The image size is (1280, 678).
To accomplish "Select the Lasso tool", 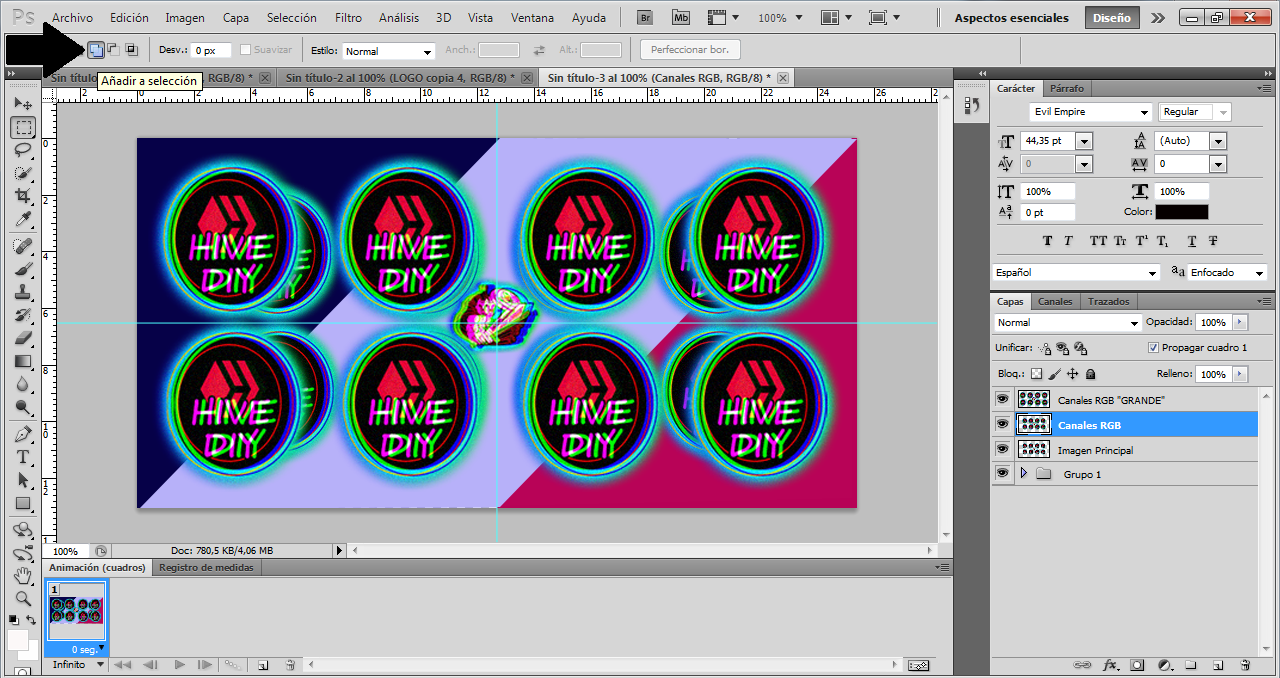I will pos(23,150).
